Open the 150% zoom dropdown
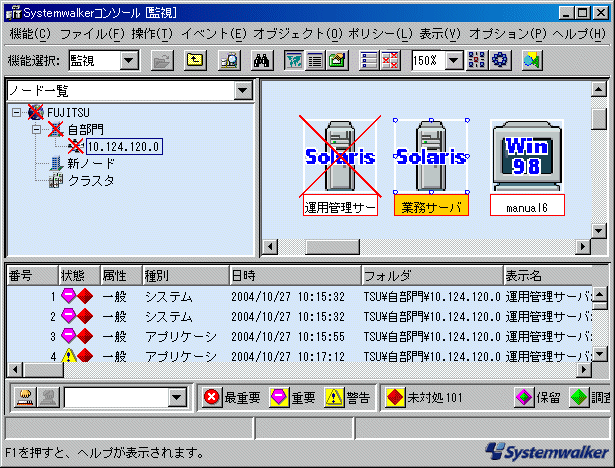 click(454, 61)
